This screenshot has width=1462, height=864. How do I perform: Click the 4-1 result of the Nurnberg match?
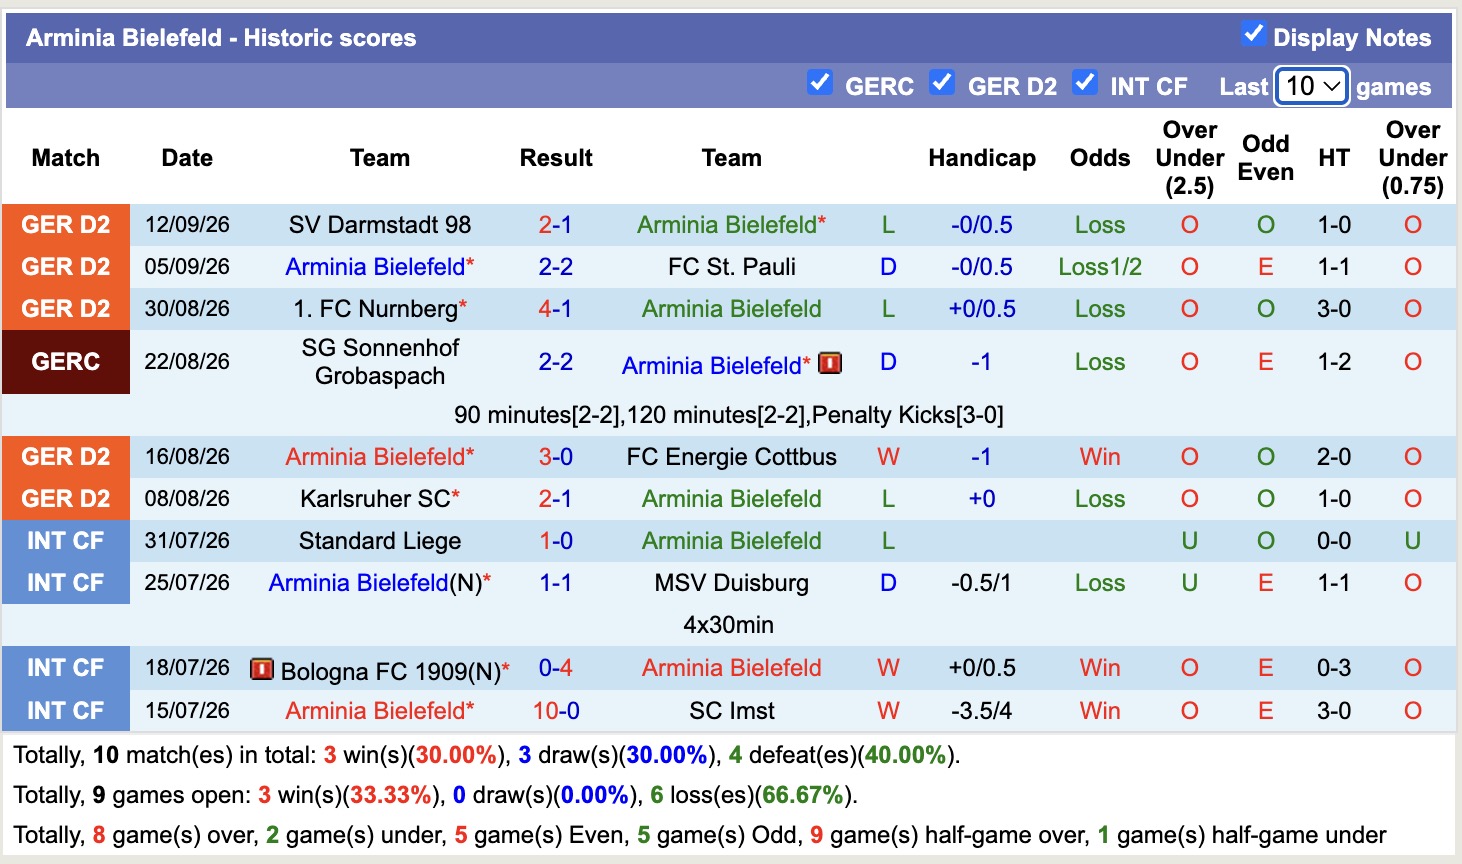[556, 309]
